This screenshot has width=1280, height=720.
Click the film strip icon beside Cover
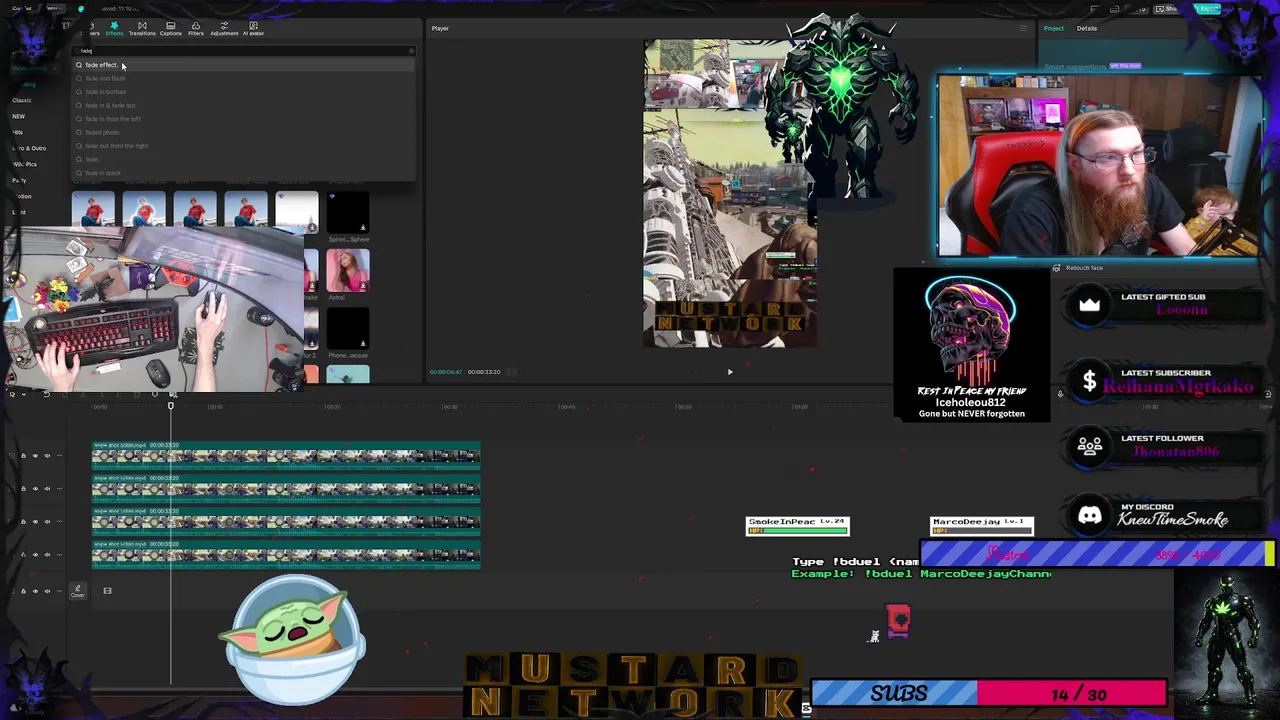pyautogui.click(x=107, y=591)
